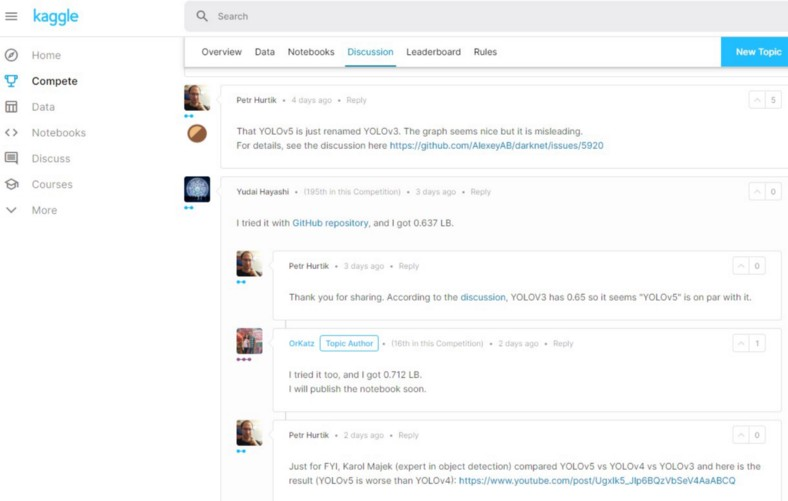Click '(16th in this Competition)' text
This screenshot has width=788, height=501.
click(437, 343)
